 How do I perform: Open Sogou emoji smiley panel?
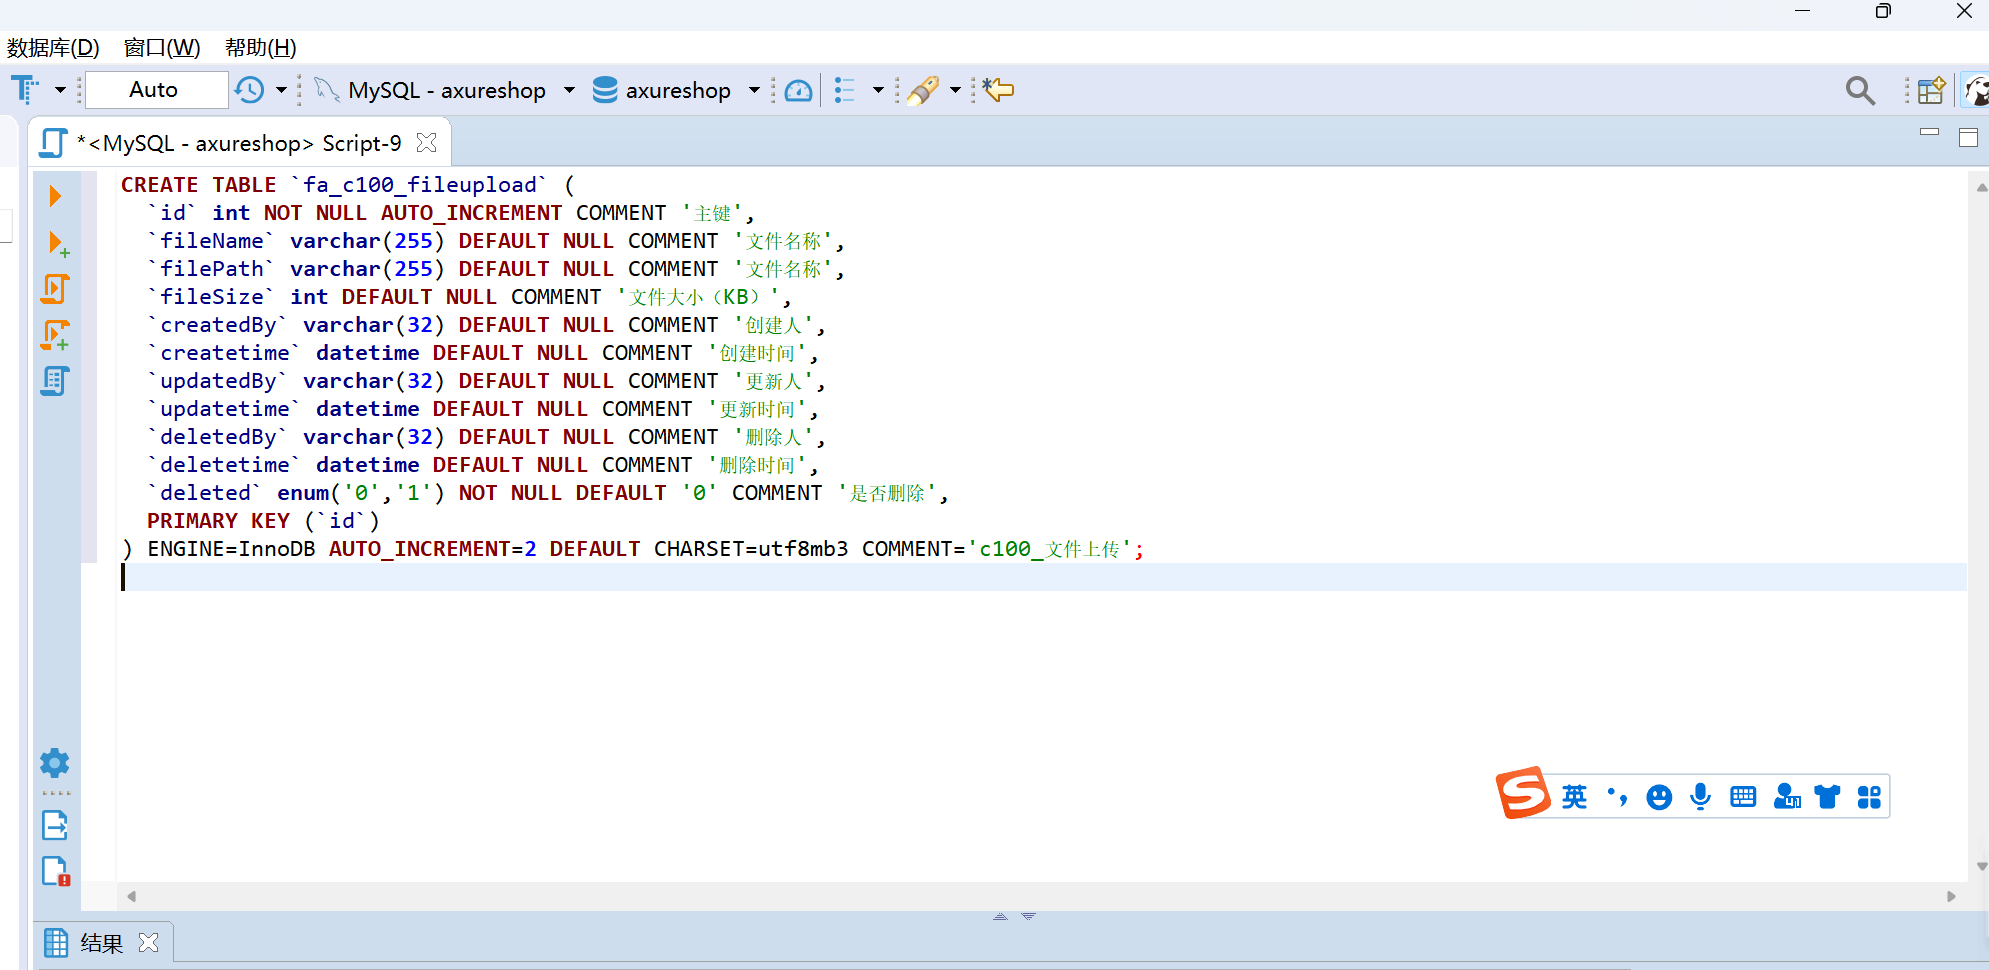point(1659,797)
